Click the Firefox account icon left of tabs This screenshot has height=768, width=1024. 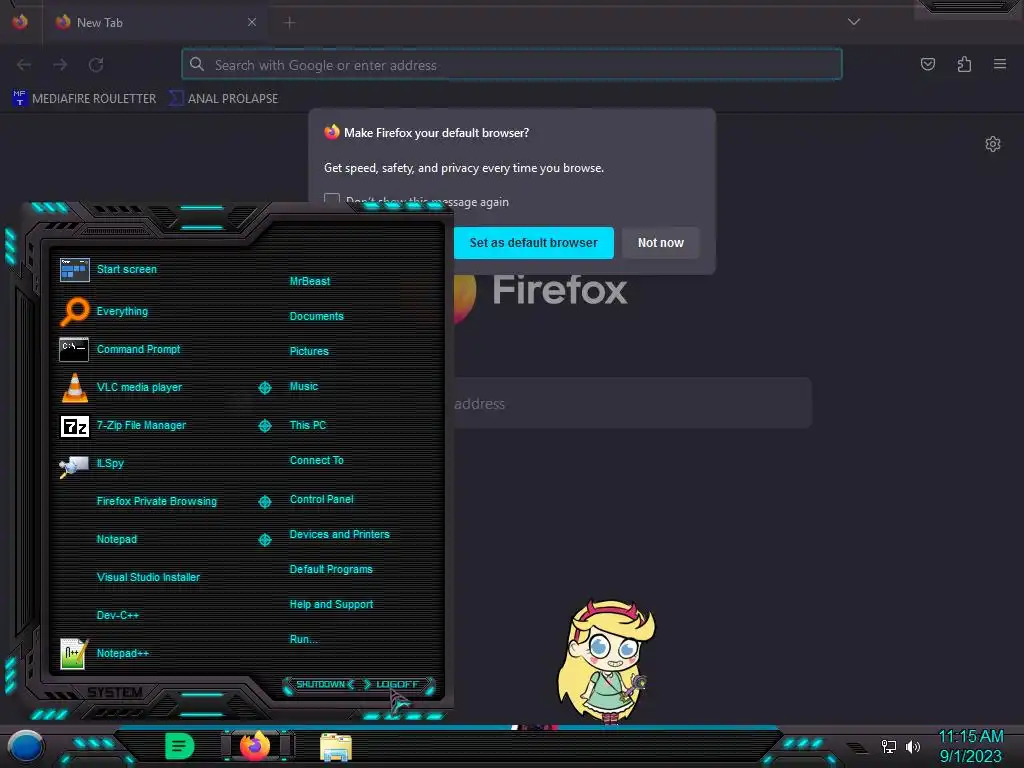[20, 22]
